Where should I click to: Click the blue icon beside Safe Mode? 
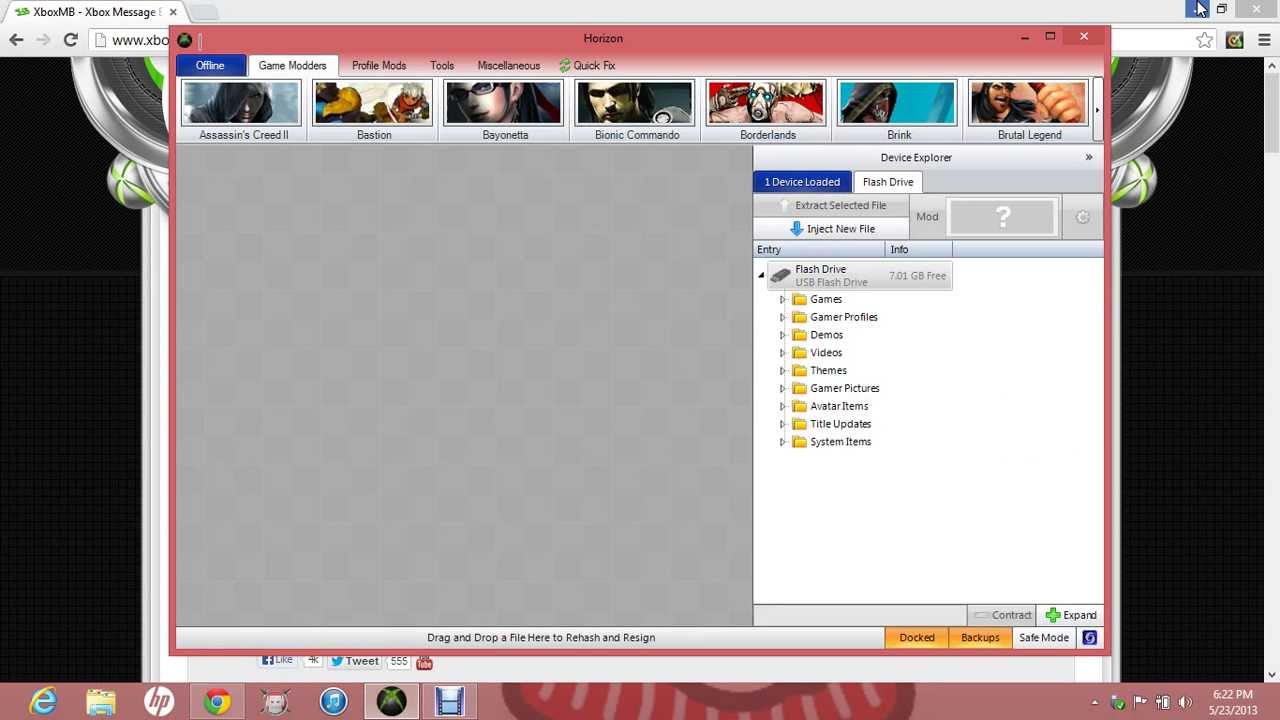1089,638
